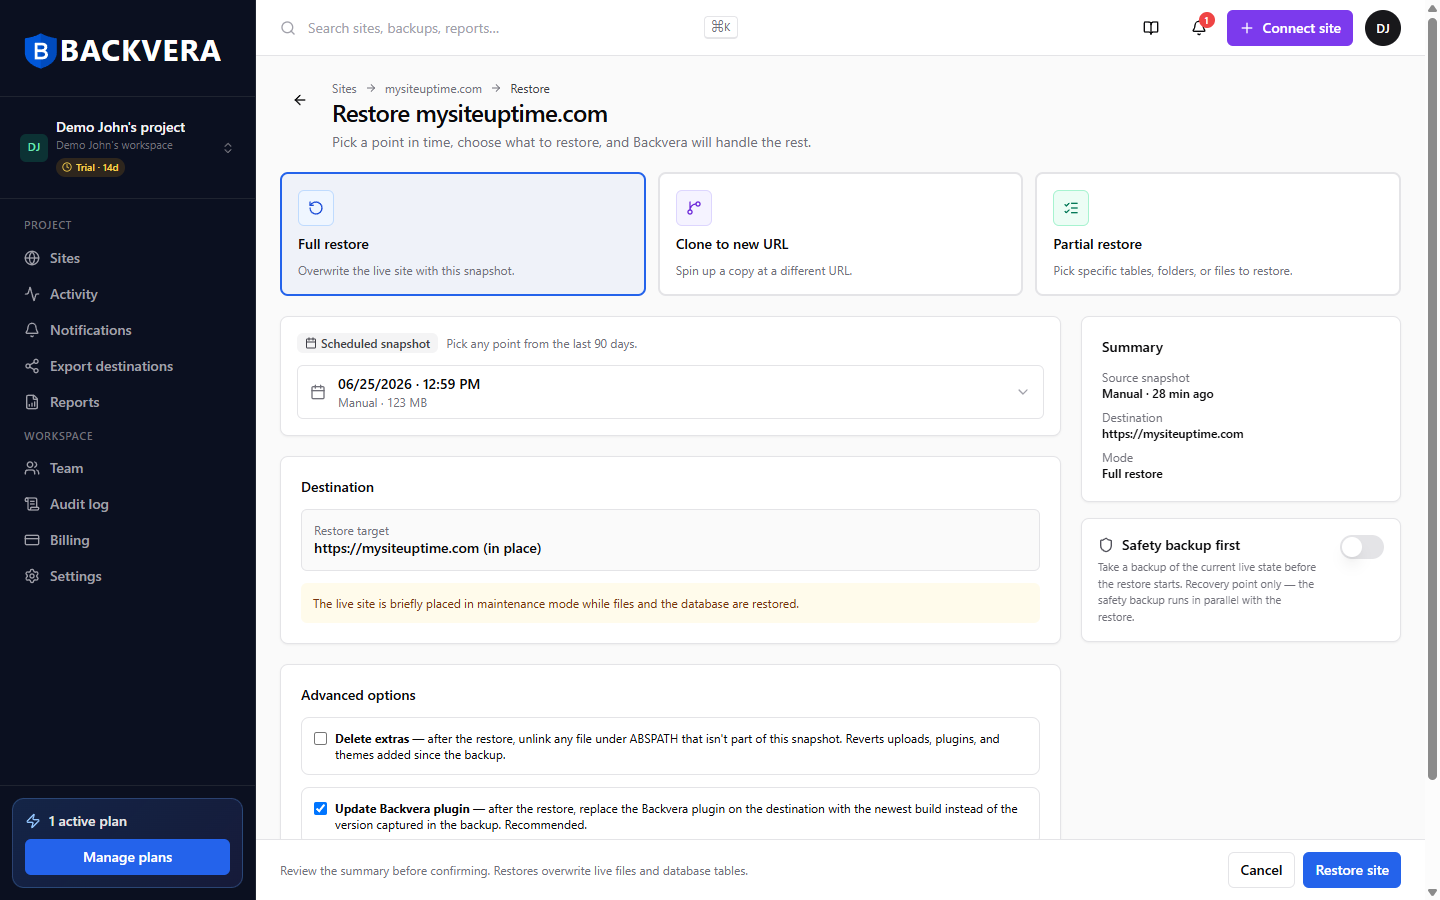Select the Partial restore card
Viewport: 1440px width, 900px height.
(x=1218, y=234)
